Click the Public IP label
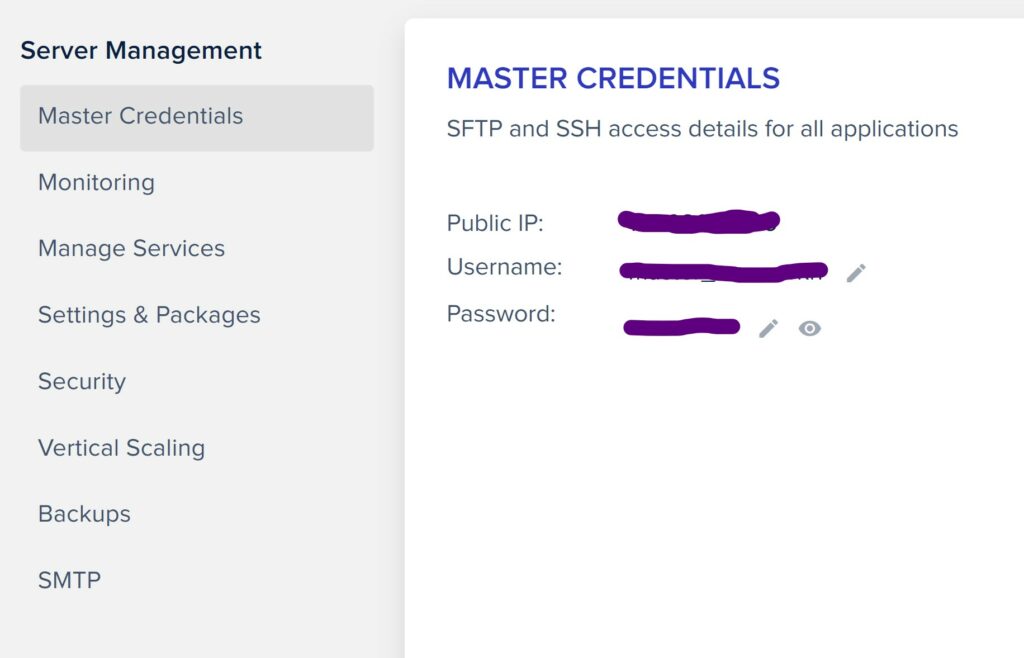Screen dimensions: 1024x658 point(495,223)
